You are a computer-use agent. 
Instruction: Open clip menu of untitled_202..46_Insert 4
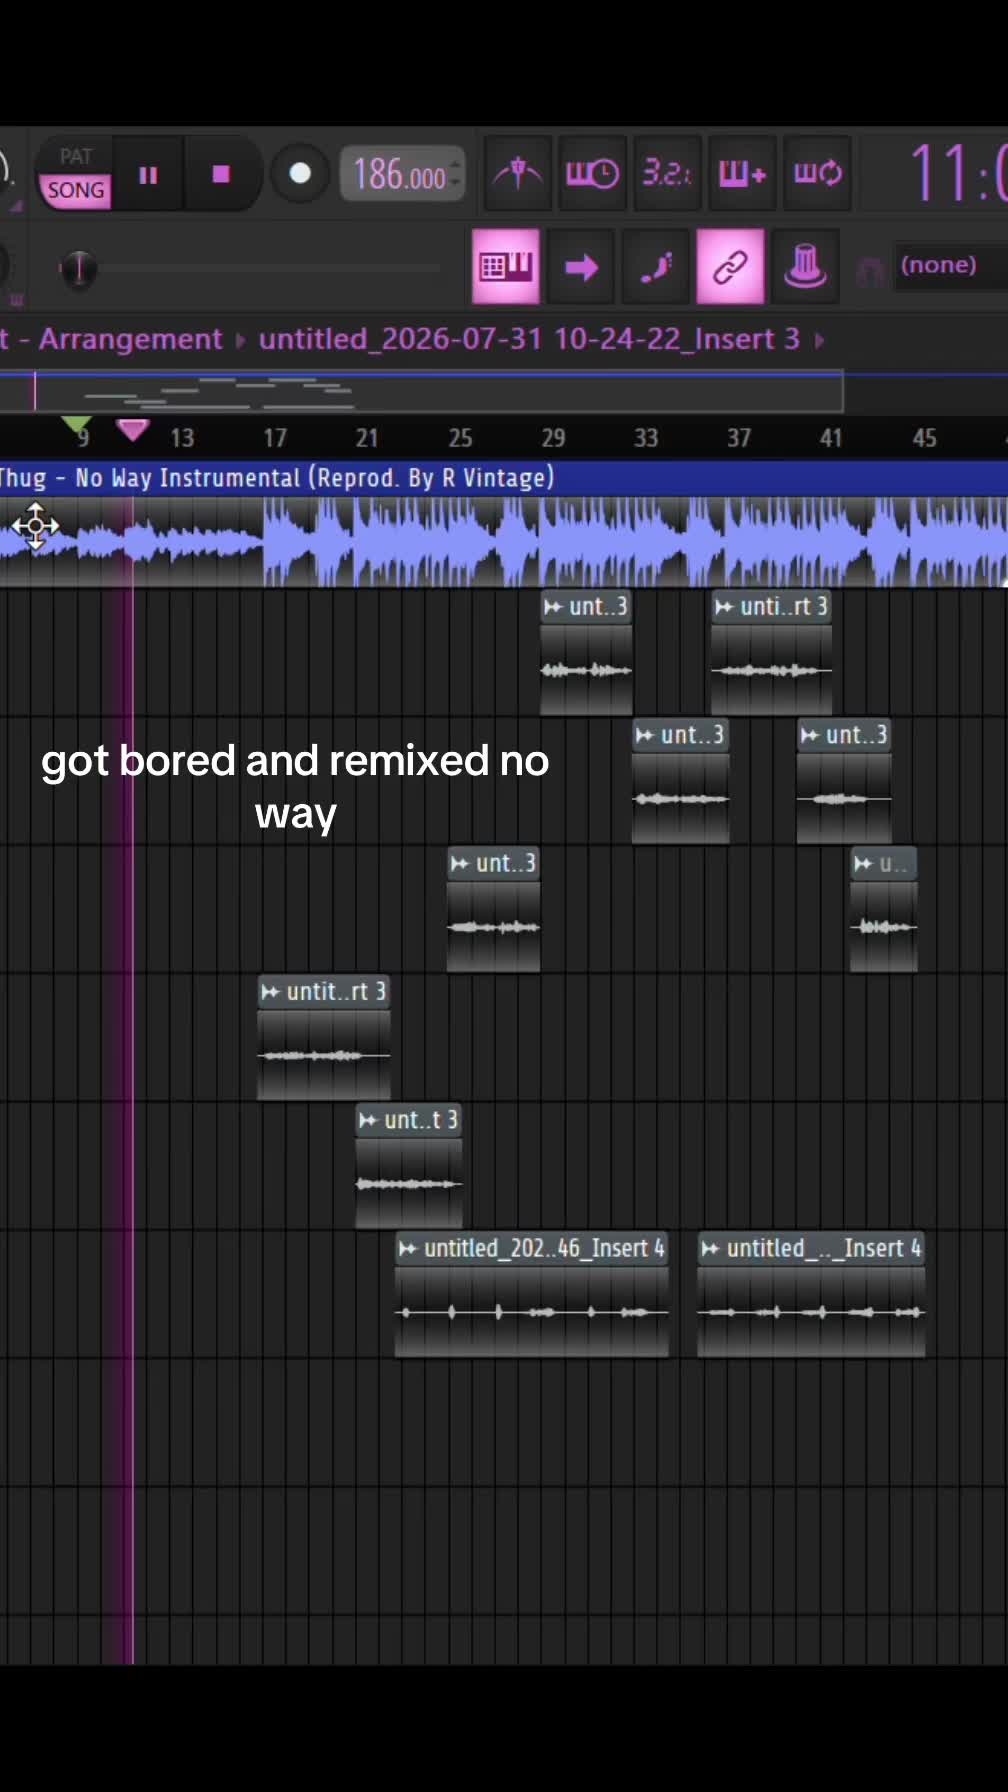408,1248
